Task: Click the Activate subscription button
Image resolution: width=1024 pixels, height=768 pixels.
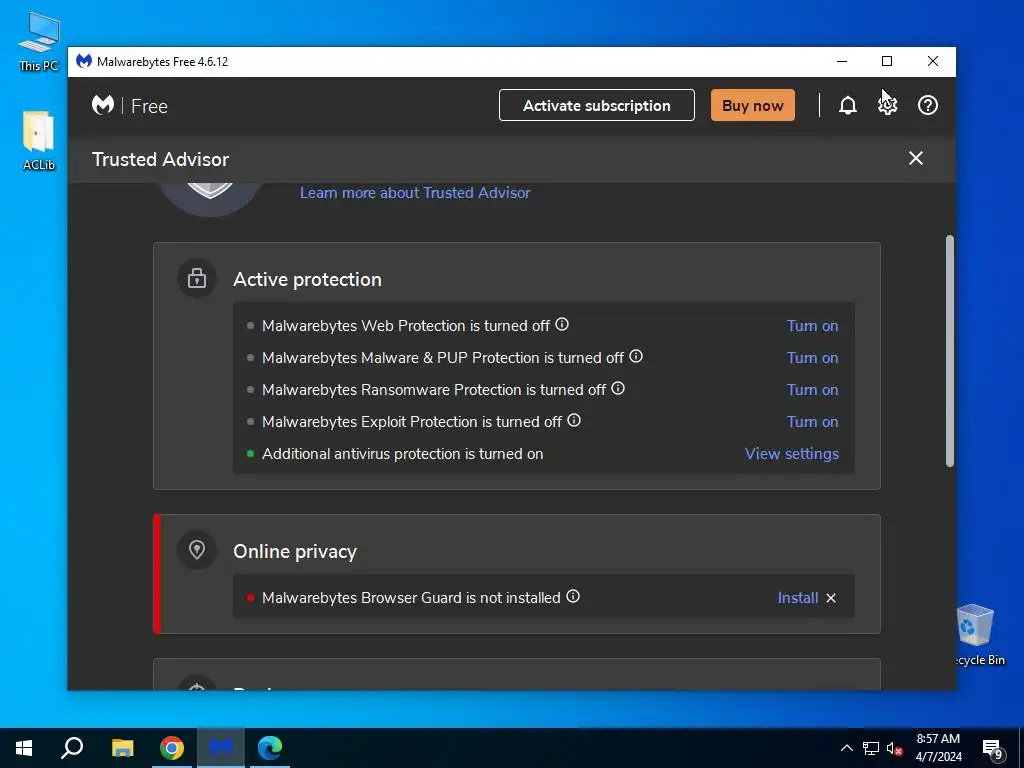Action: 597,105
